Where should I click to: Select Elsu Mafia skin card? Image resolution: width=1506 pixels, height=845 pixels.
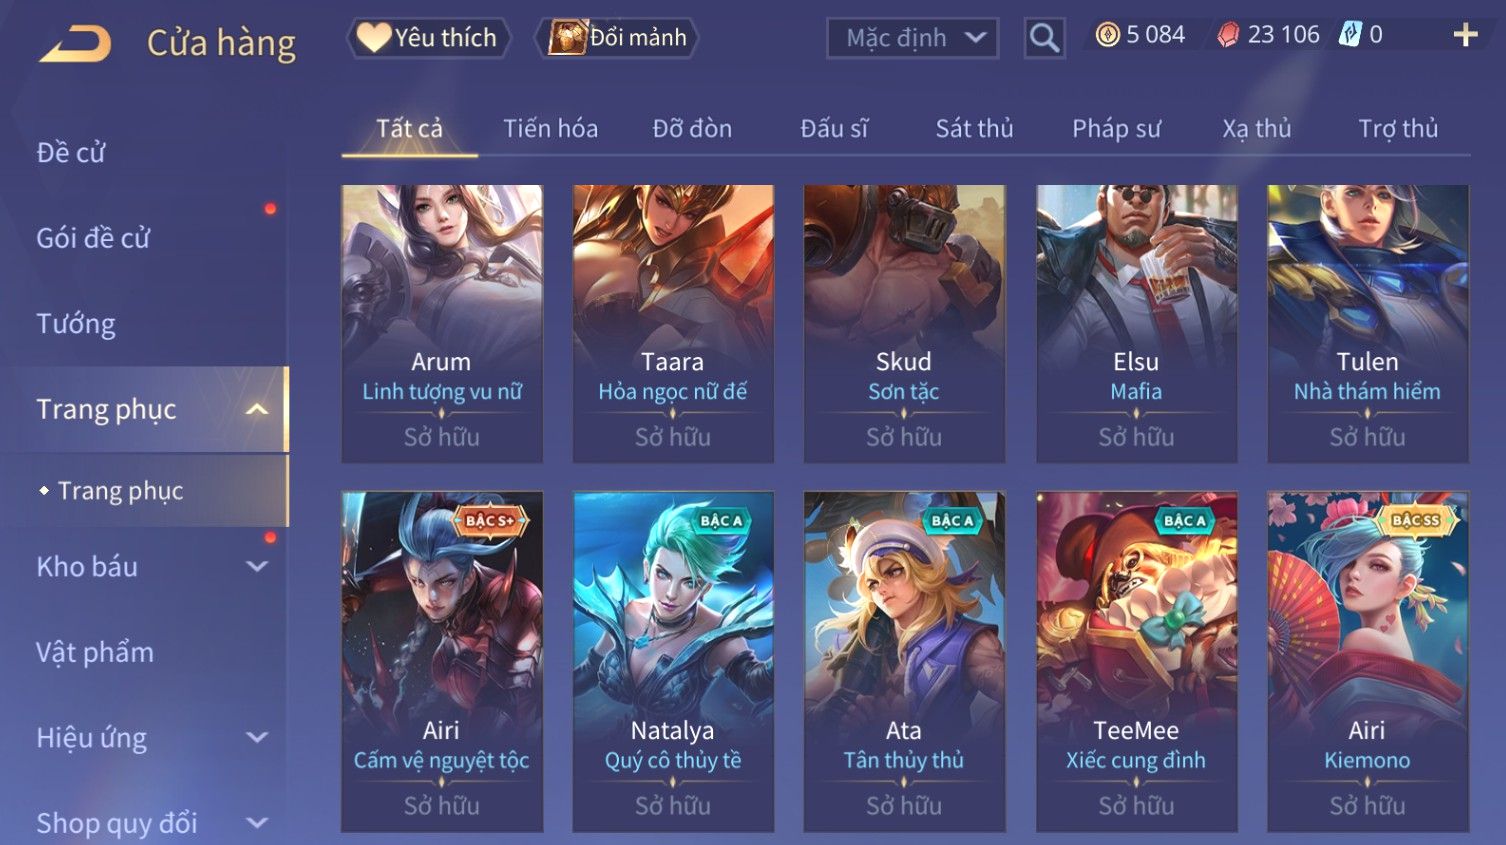tap(1136, 323)
